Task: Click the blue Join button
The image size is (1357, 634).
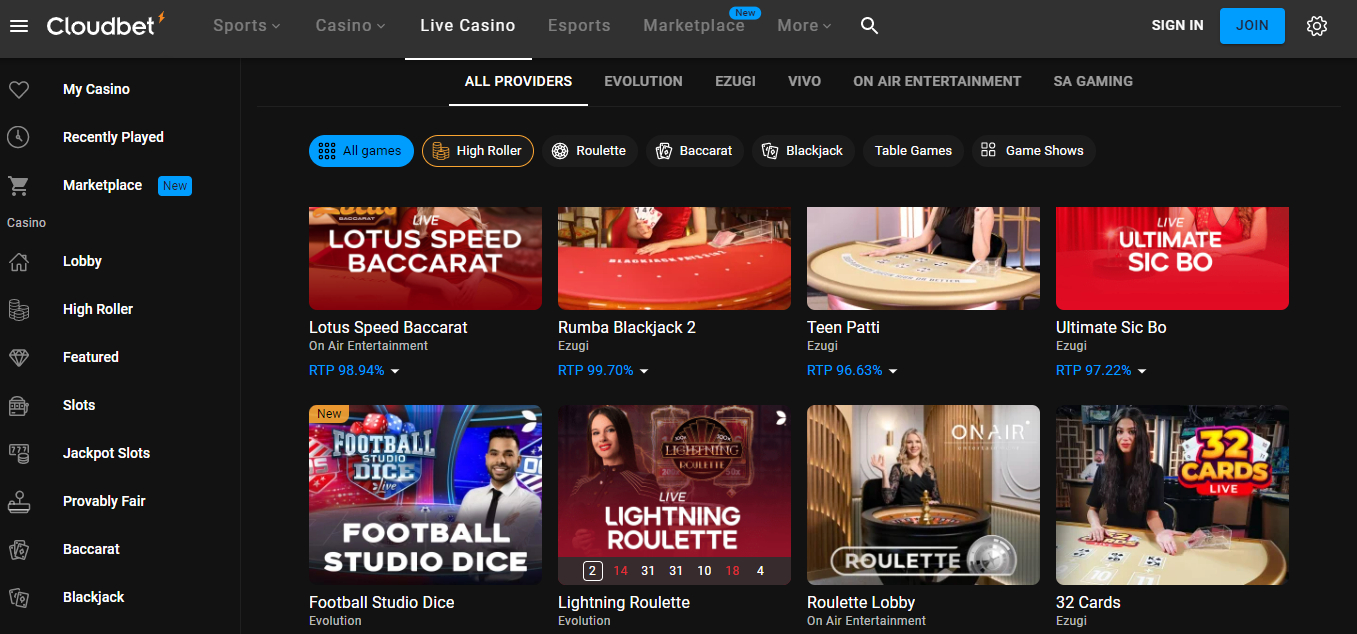Action: (1252, 26)
